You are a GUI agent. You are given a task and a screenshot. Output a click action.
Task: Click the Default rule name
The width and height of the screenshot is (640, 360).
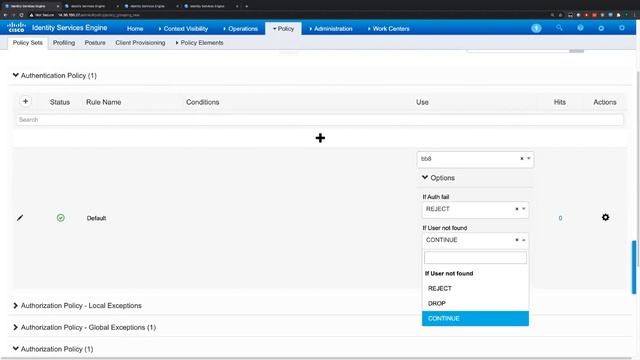coord(96,218)
